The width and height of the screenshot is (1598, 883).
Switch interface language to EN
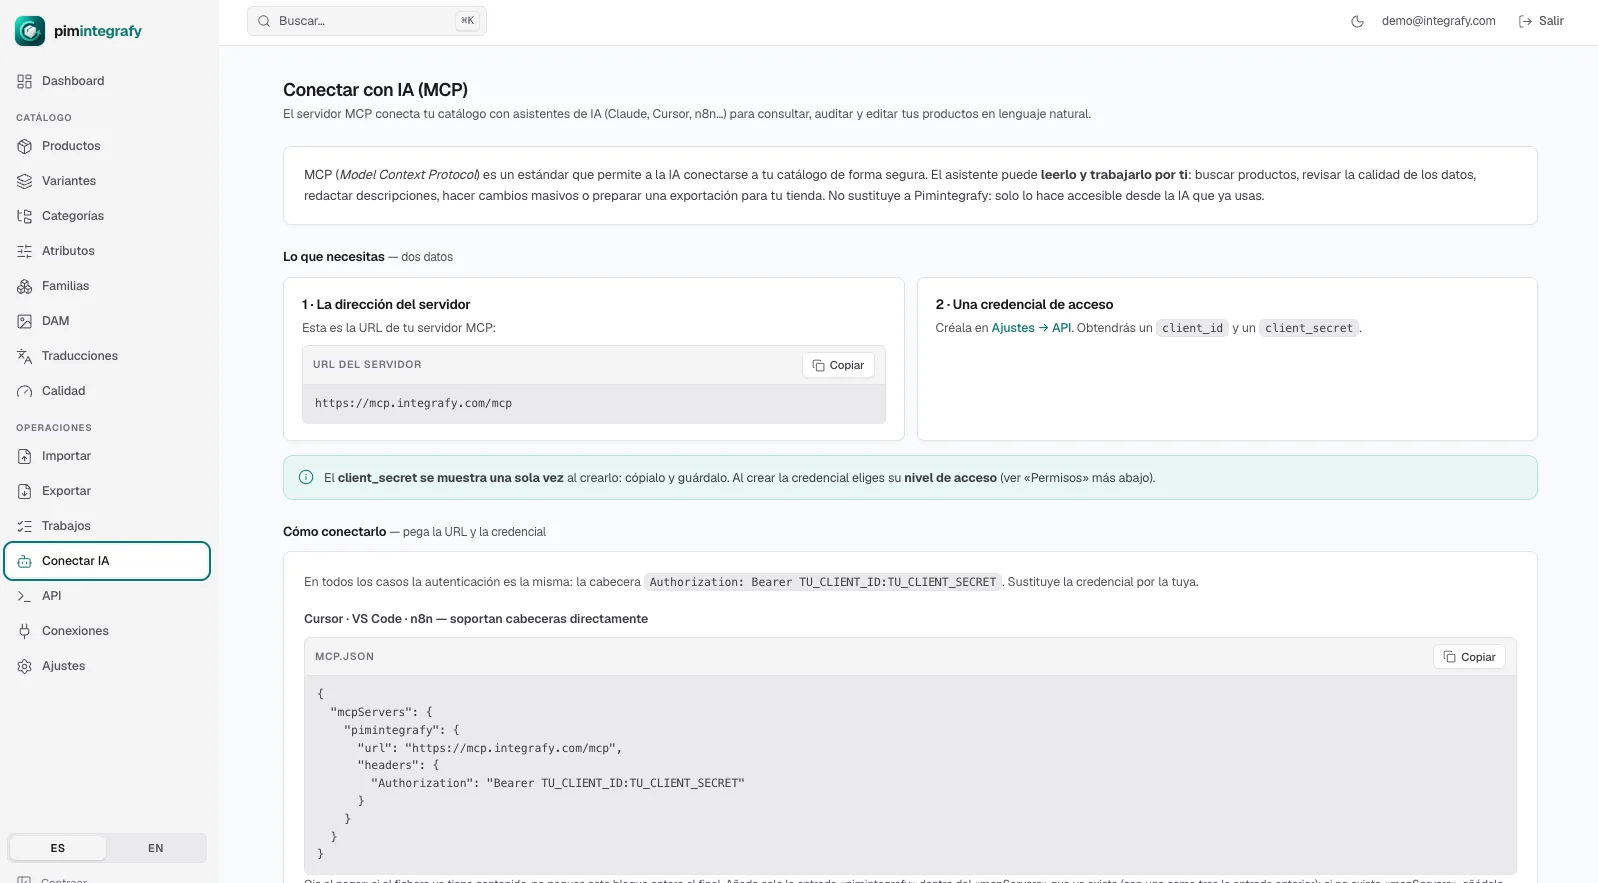(x=156, y=848)
